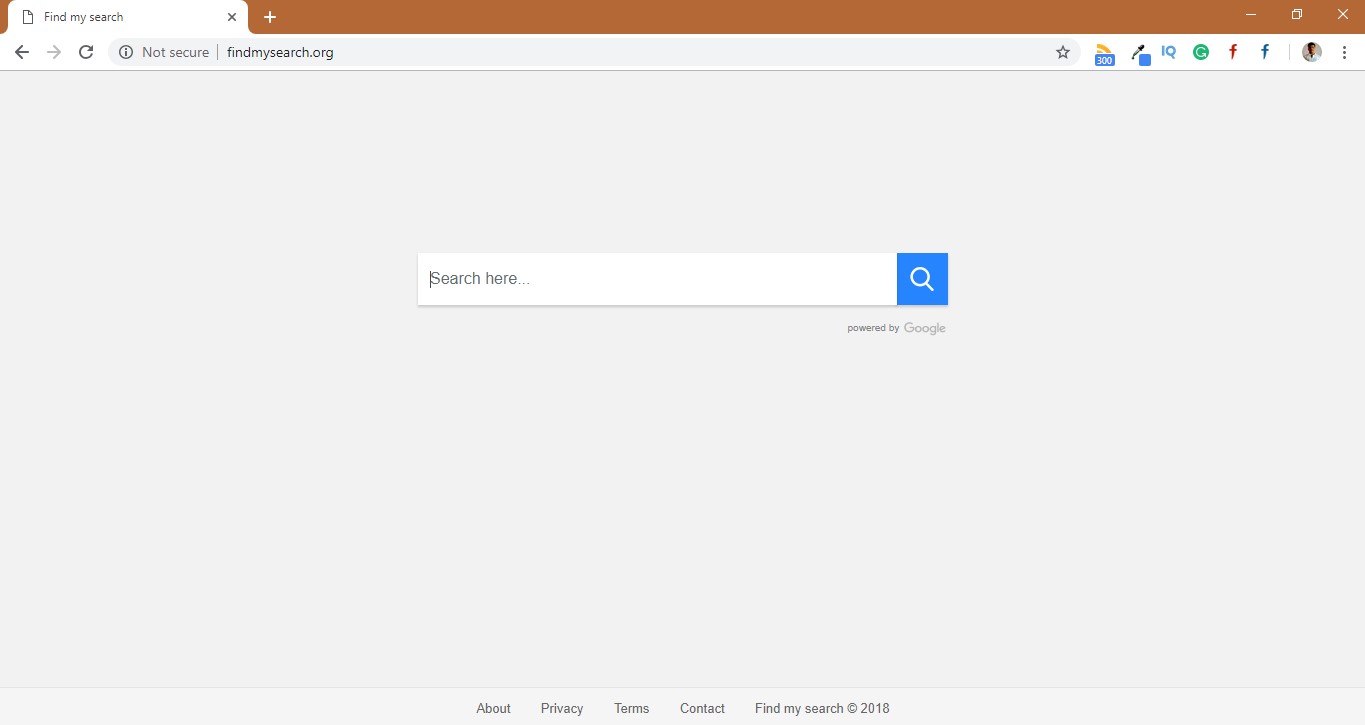Open the Contact page link

701,708
